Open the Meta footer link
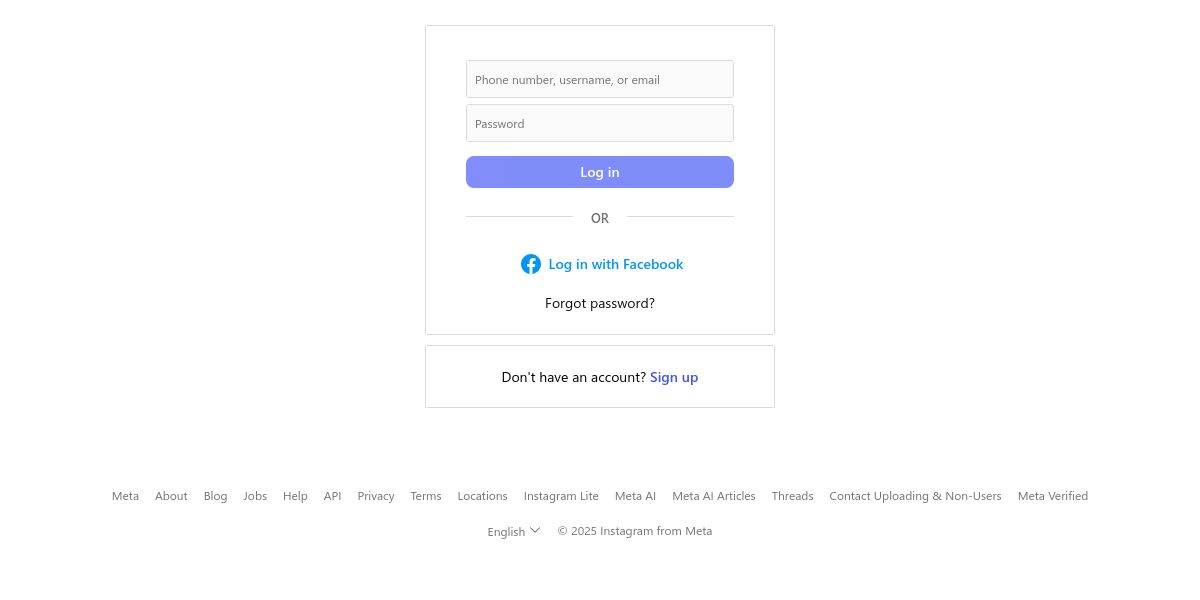This screenshot has height=600, width=1200. (125, 496)
